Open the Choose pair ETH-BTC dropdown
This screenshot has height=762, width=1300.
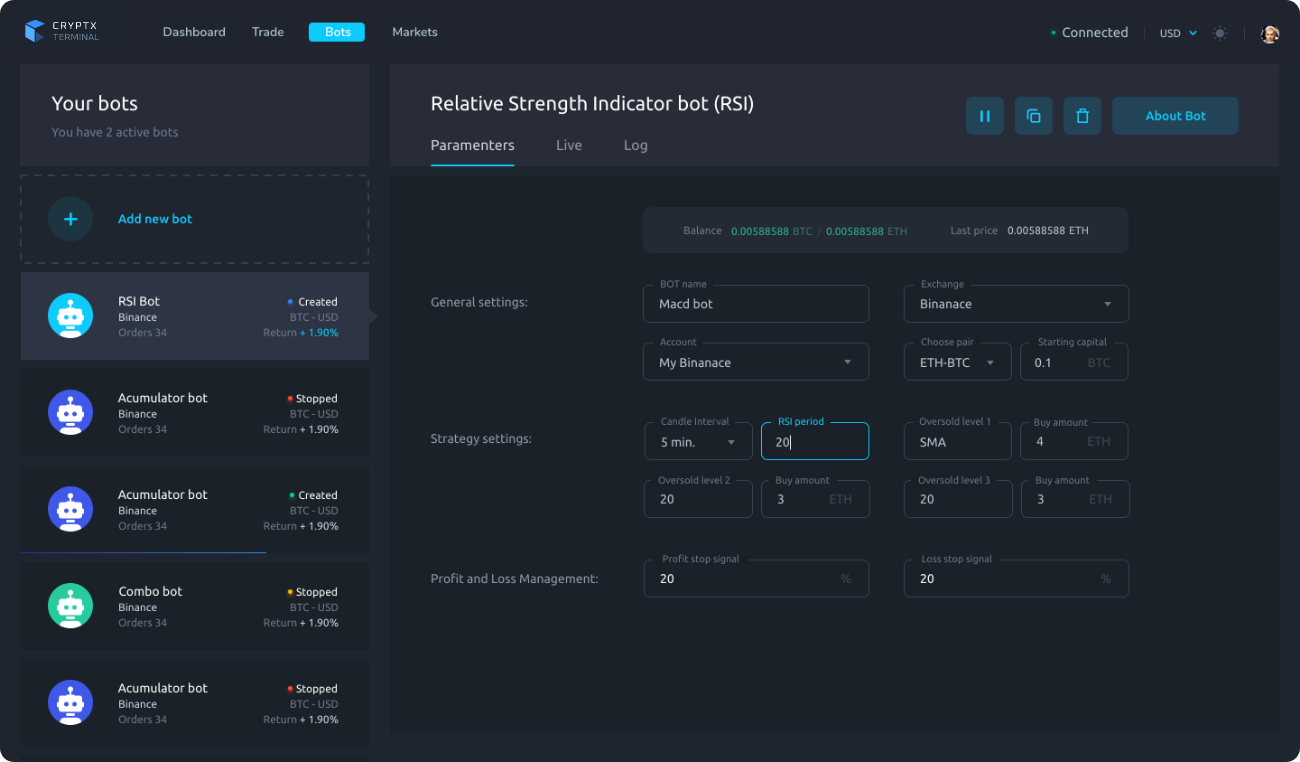(958, 362)
